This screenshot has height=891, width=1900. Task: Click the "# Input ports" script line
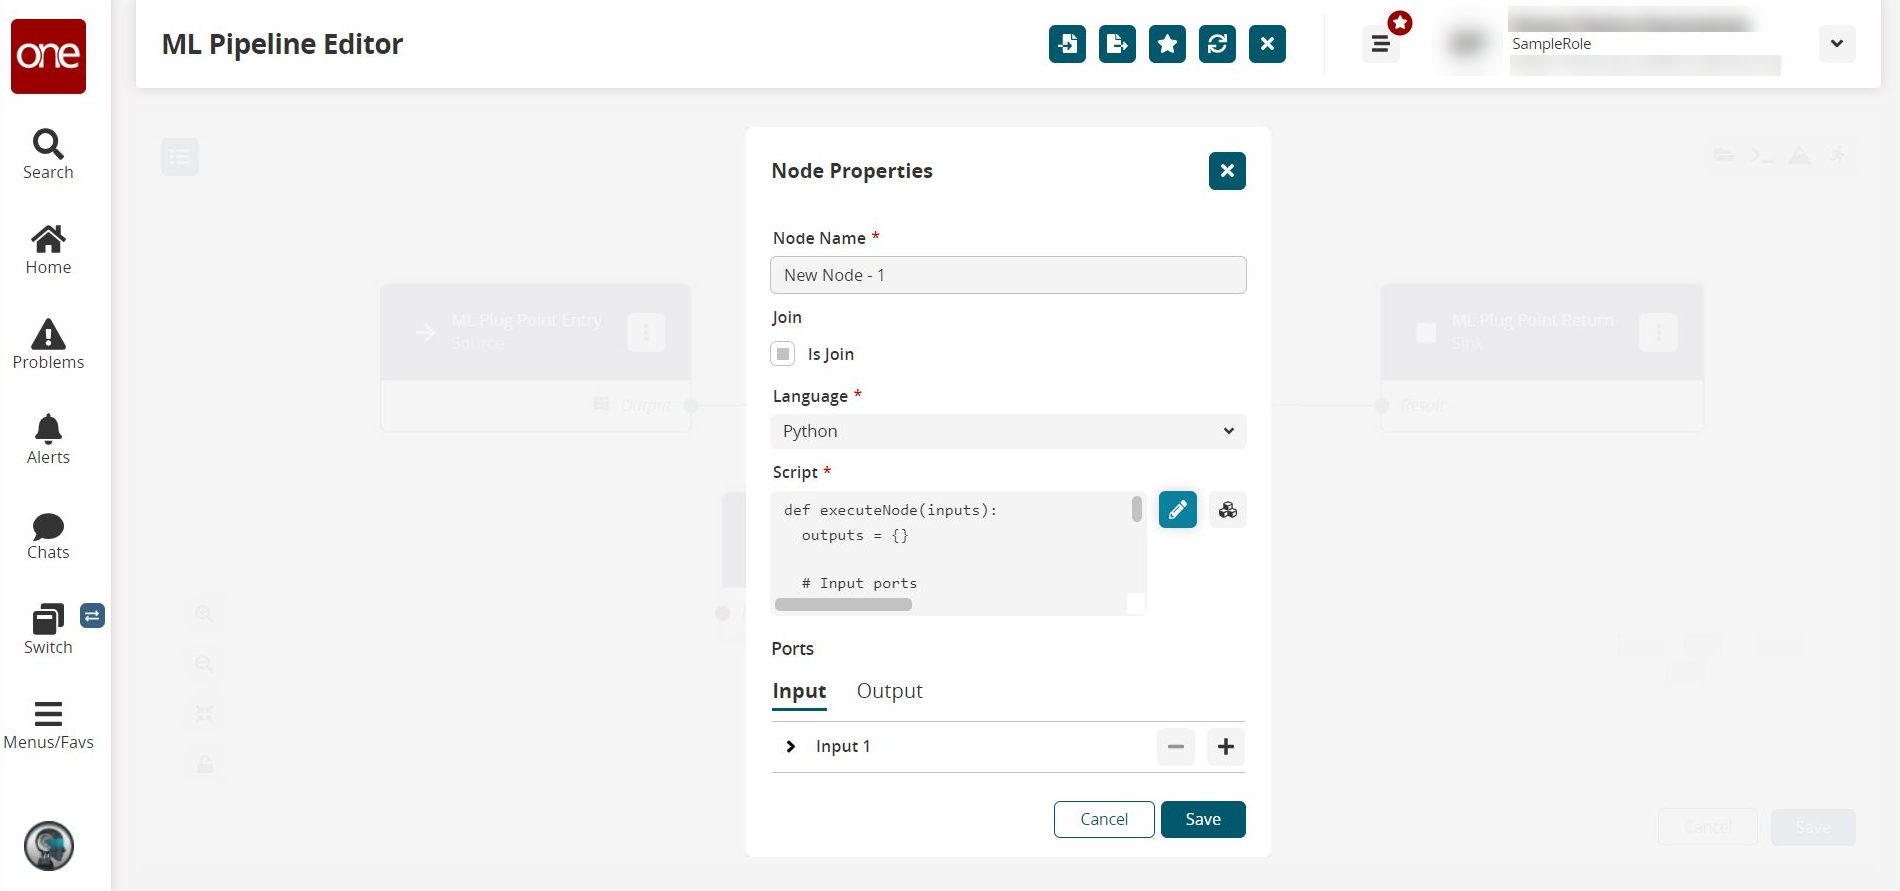(x=859, y=583)
